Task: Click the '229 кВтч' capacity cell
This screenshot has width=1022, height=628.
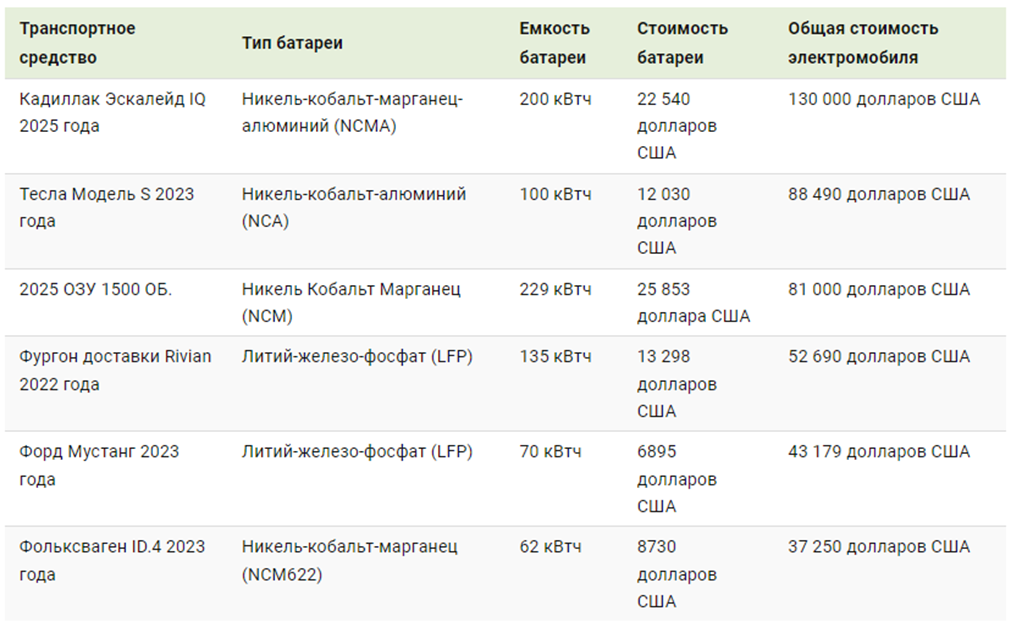Action: [x=555, y=289]
